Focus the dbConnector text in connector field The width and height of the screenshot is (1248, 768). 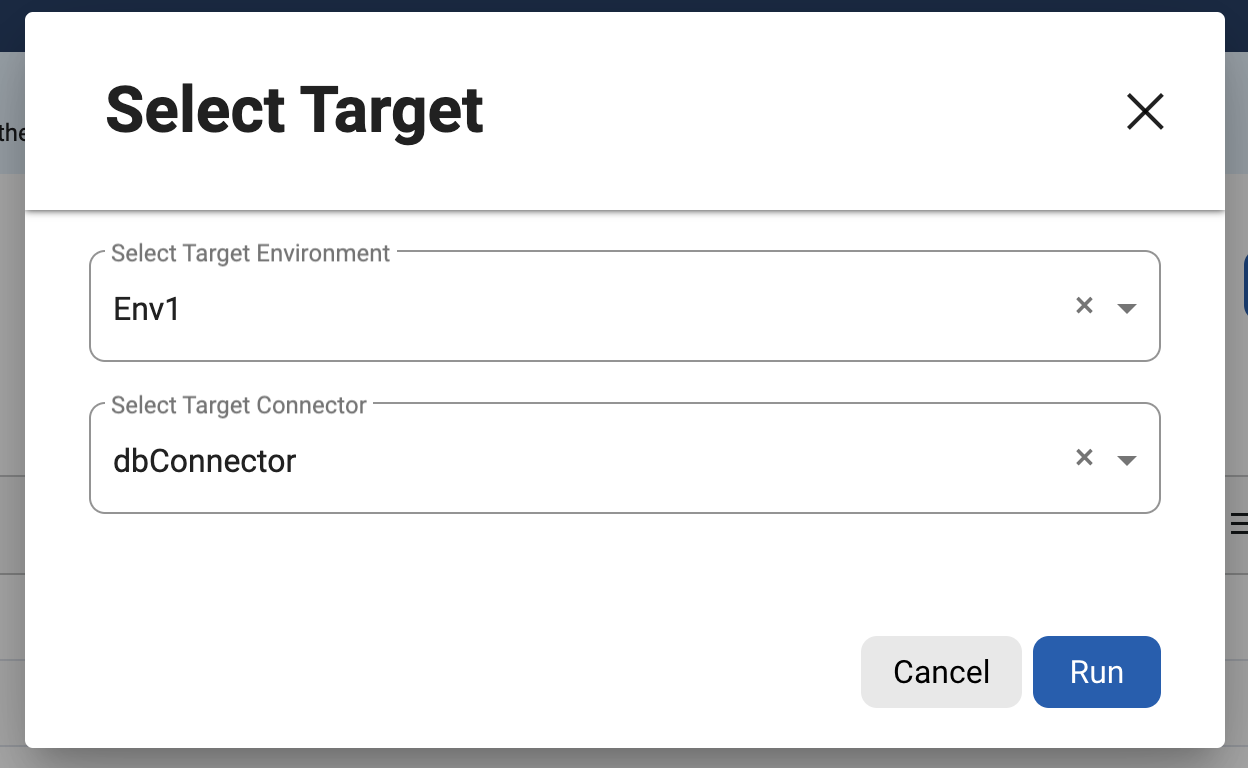point(205,461)
